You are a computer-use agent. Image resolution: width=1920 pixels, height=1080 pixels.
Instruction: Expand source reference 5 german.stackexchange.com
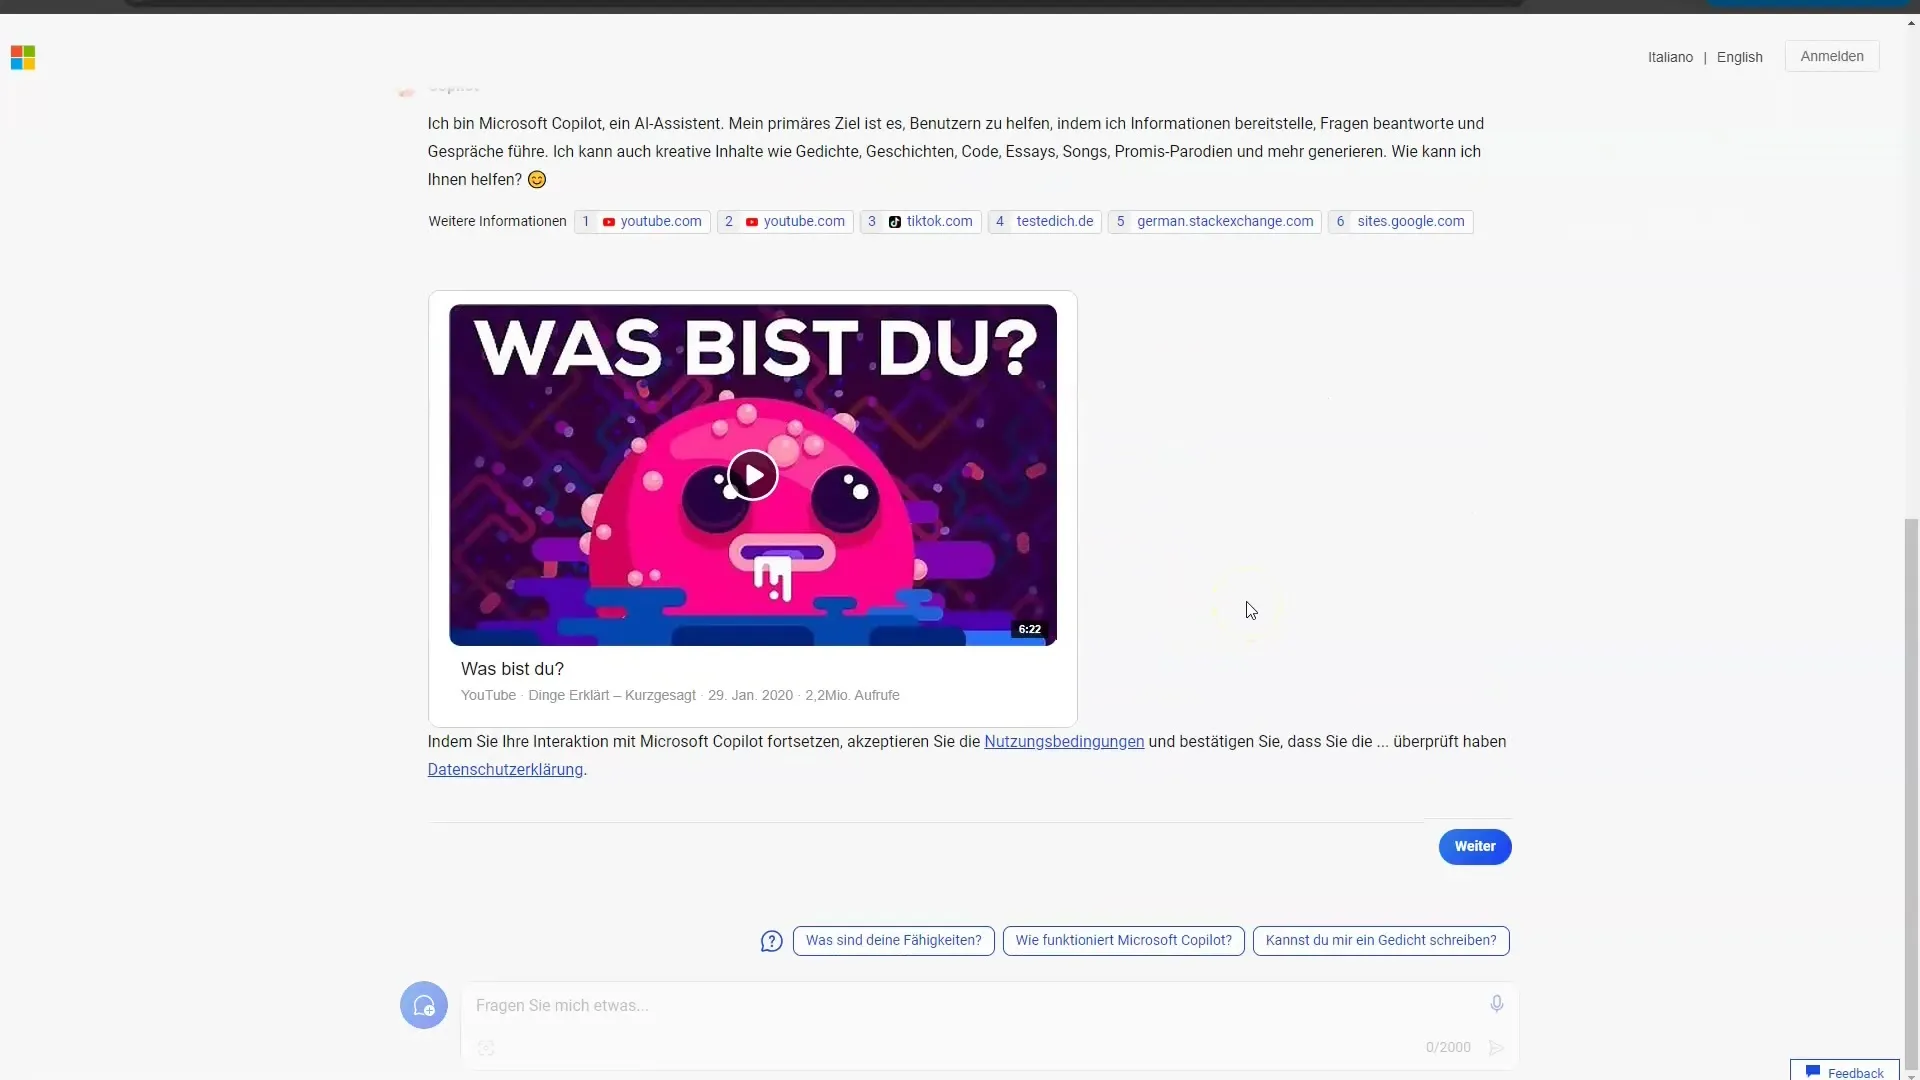coord(1215,220)
